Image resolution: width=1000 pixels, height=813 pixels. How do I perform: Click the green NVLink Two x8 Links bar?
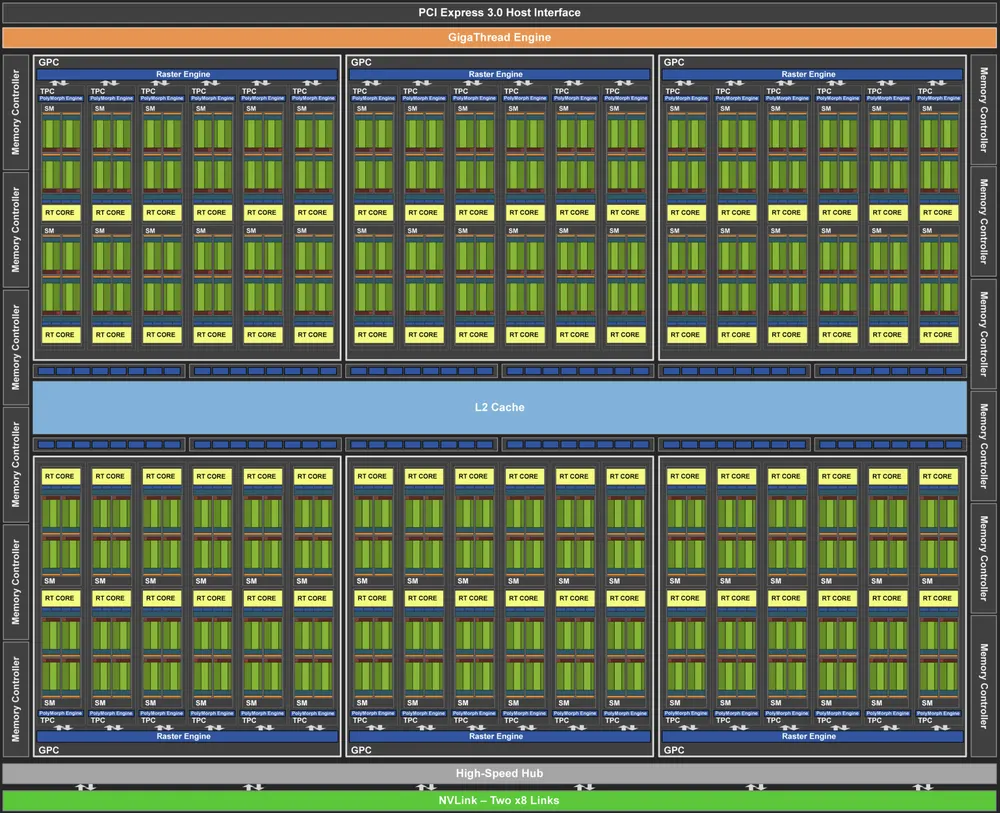click(499, 801)
